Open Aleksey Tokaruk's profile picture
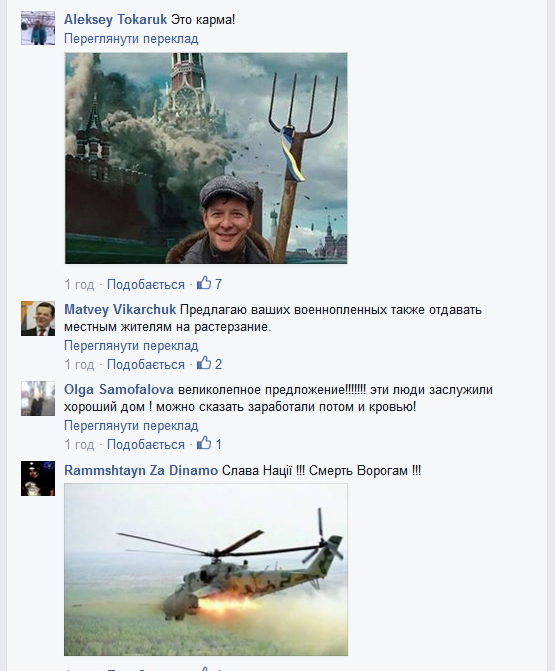The height and width of the screenshot is (671, 555). pyautogui.click(x=38, y=28)
